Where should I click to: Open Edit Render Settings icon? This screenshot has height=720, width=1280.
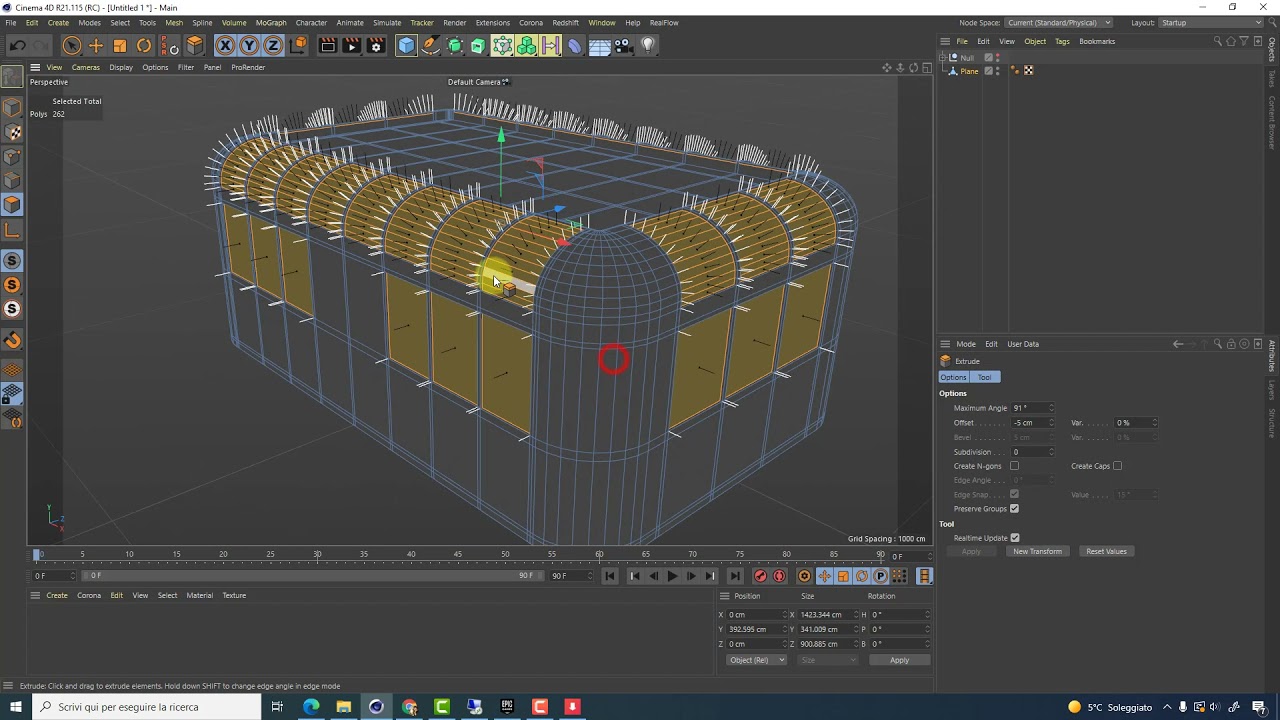(376, 45)
